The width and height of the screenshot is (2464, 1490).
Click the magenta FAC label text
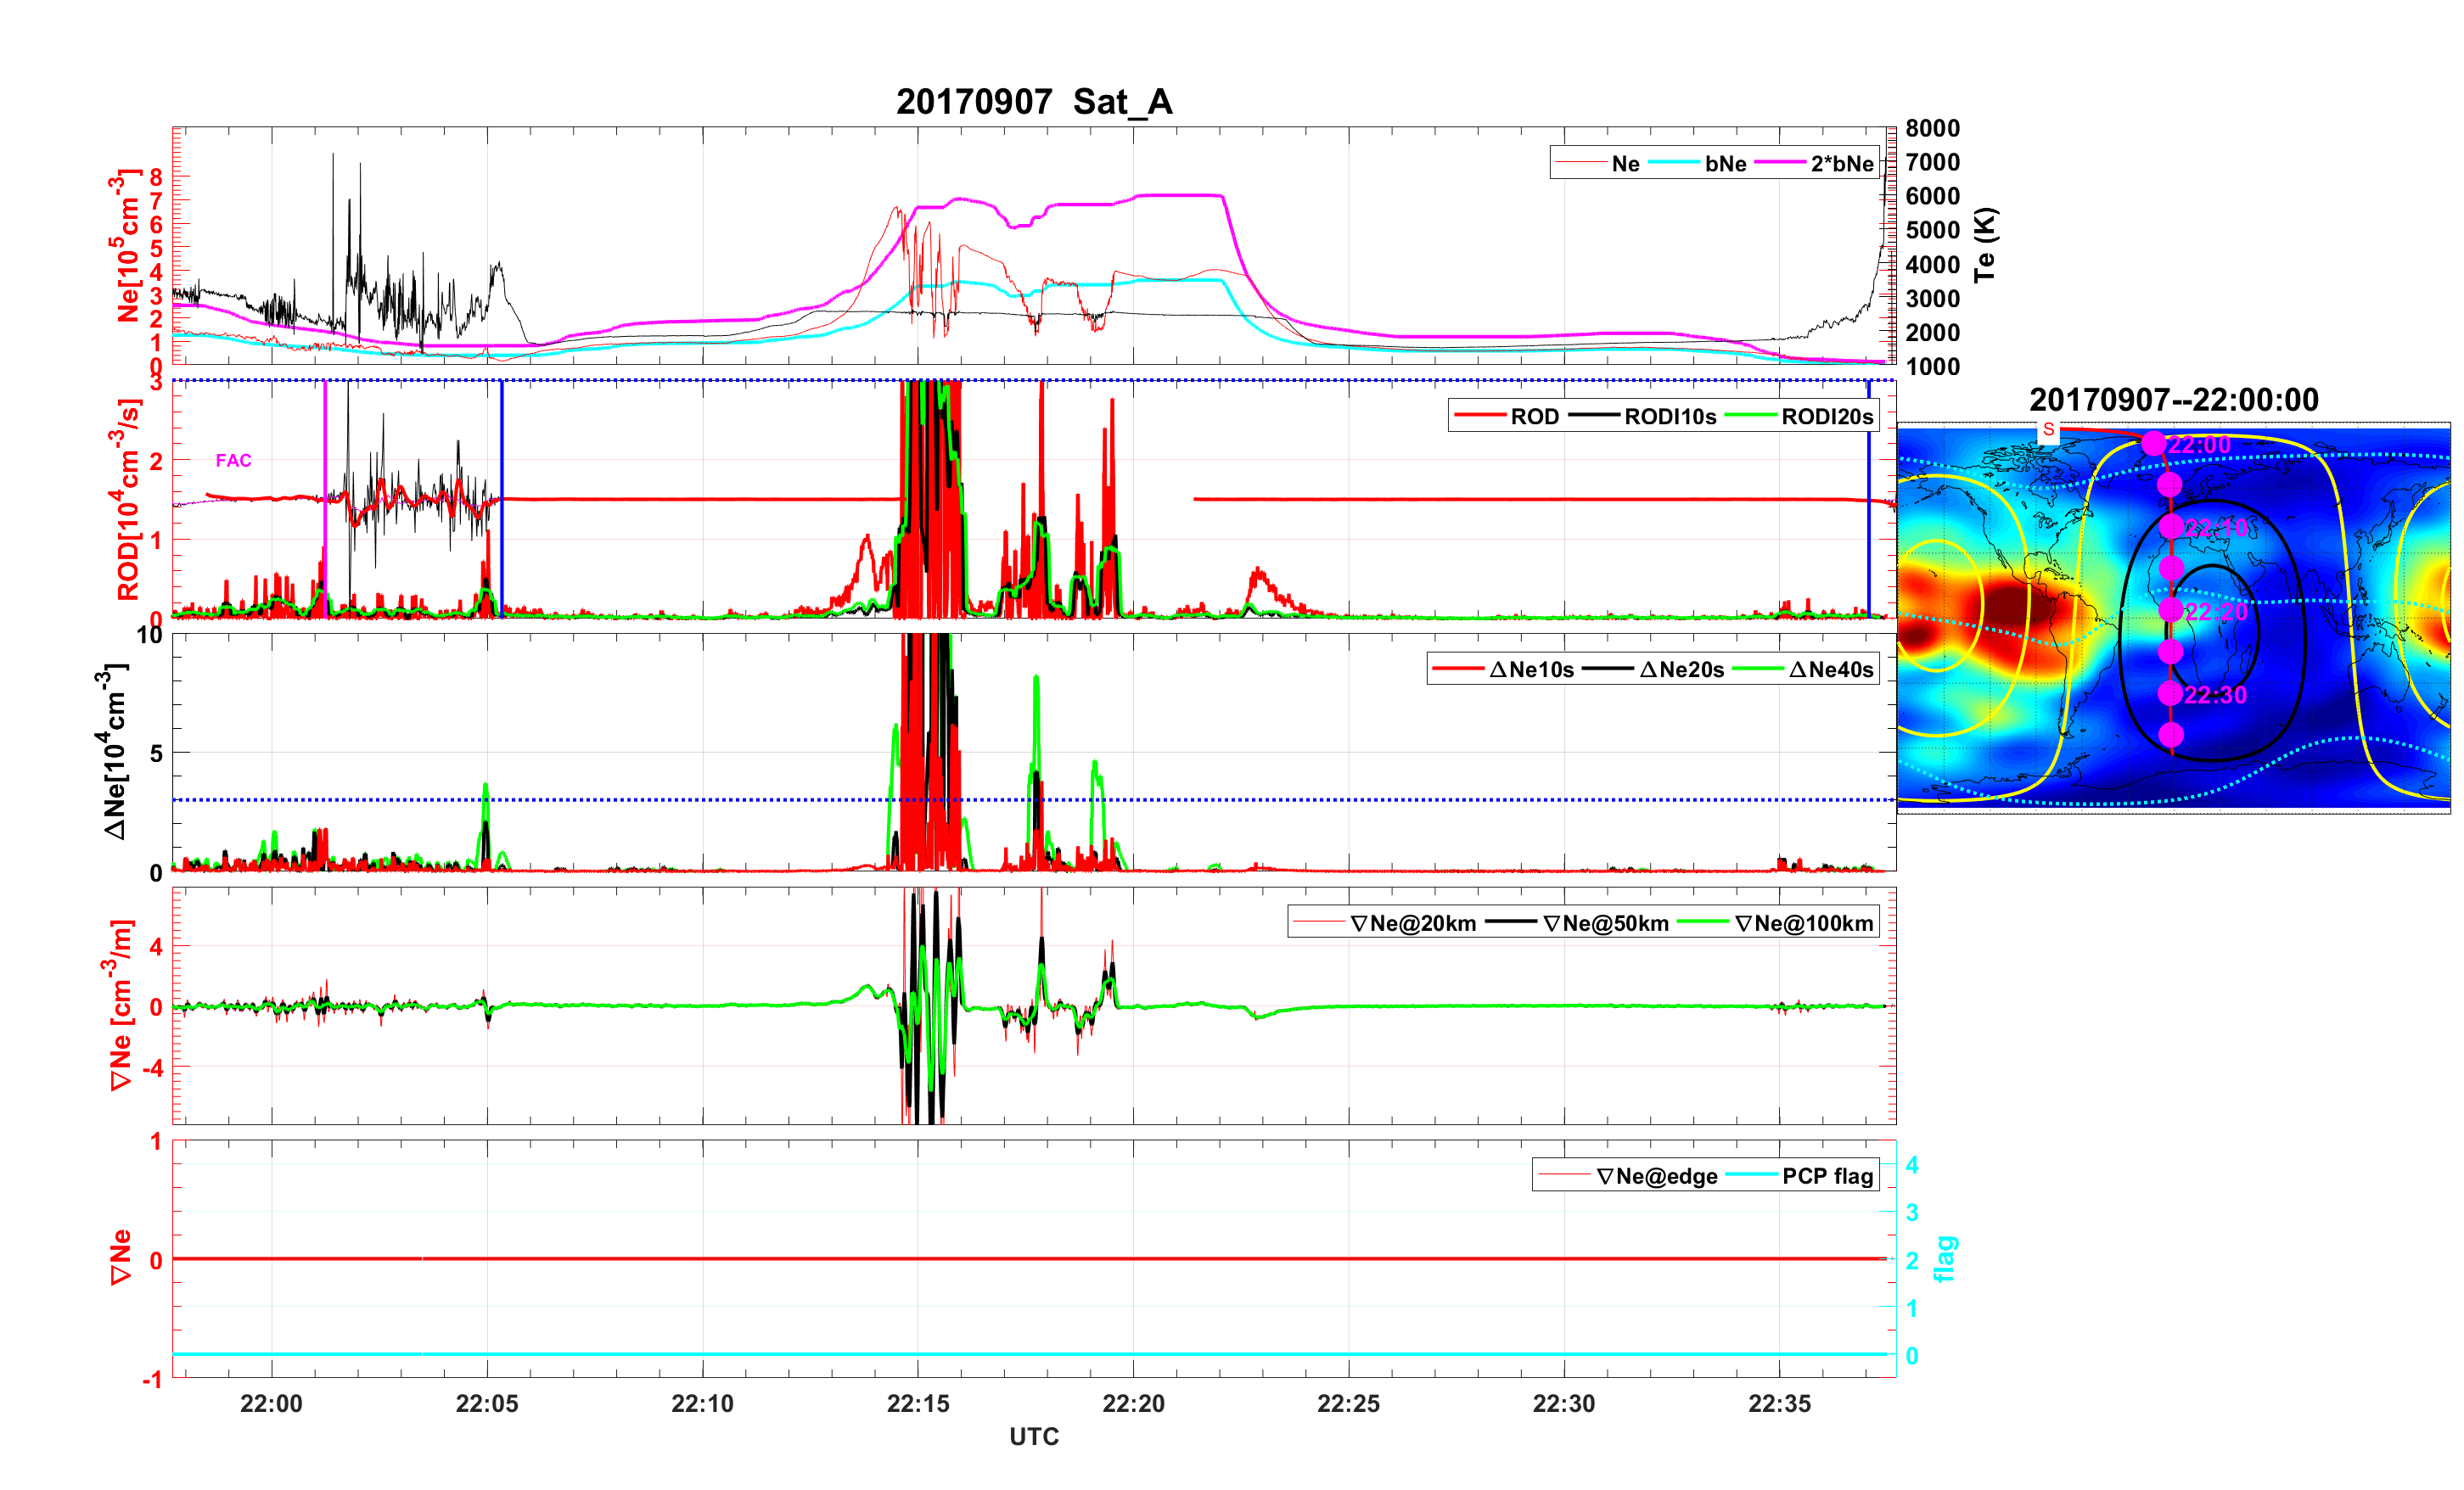(233, 461)
